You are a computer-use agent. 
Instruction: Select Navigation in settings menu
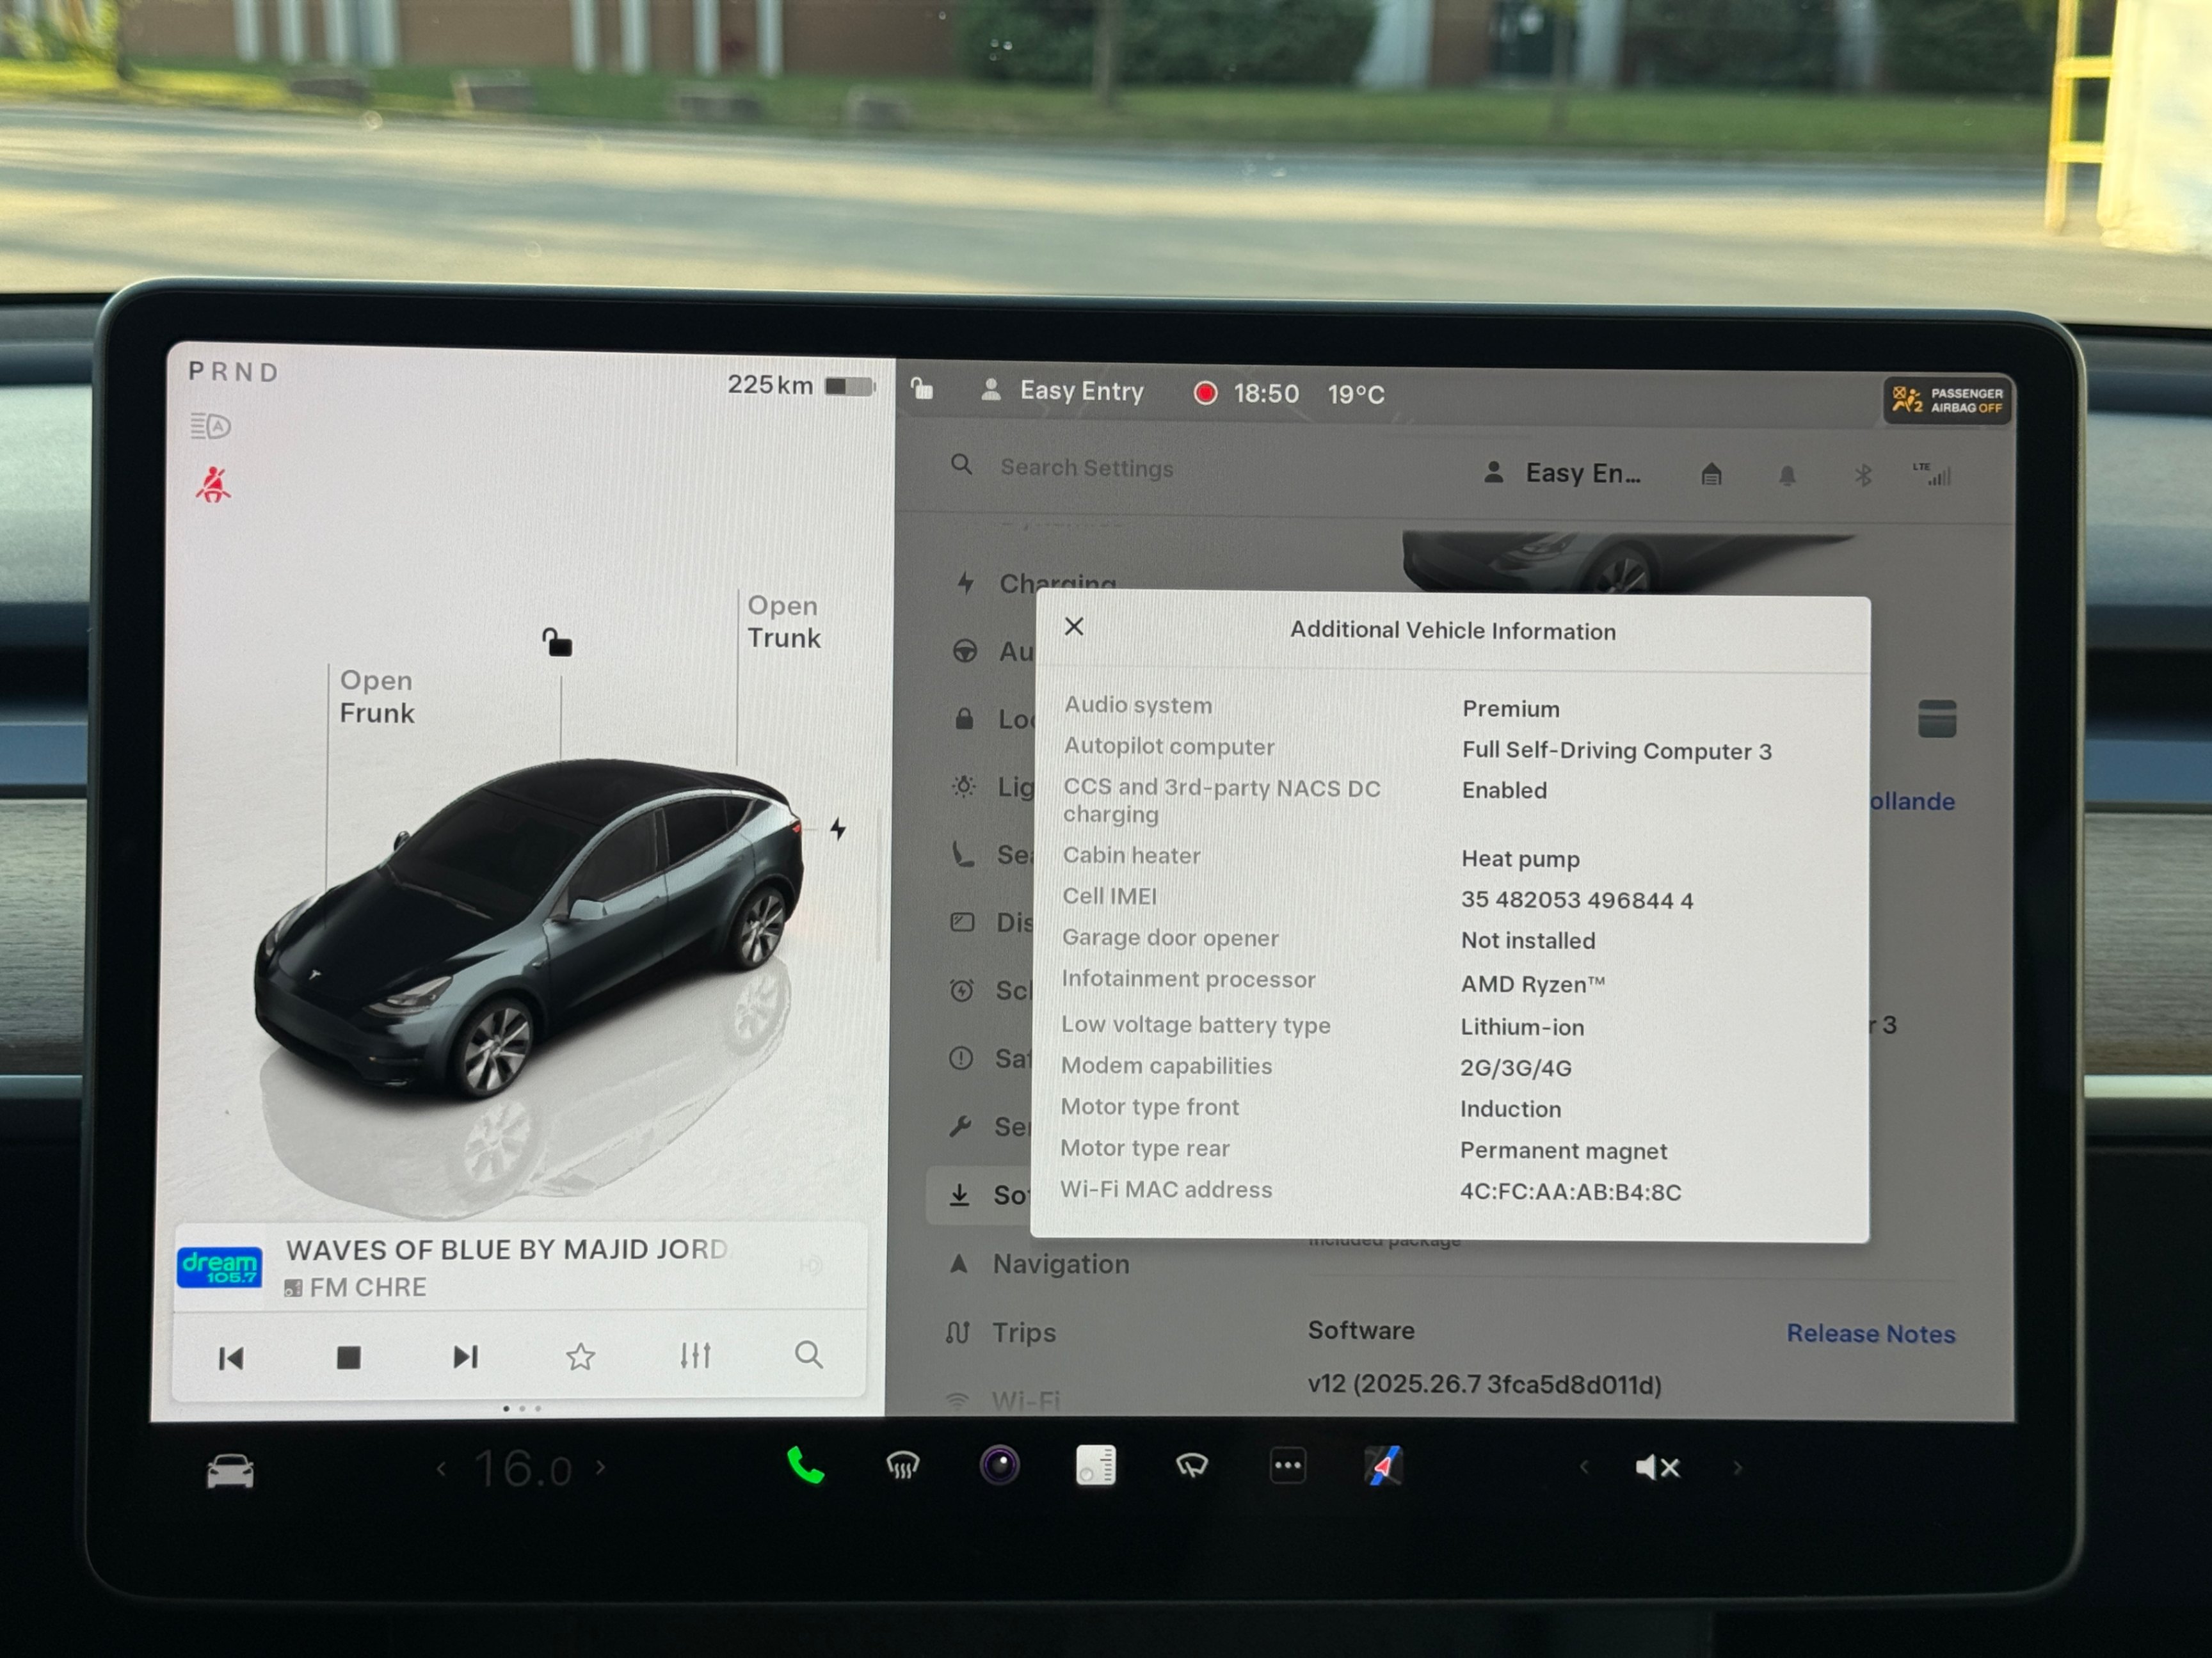[x=1060, y=1264]
